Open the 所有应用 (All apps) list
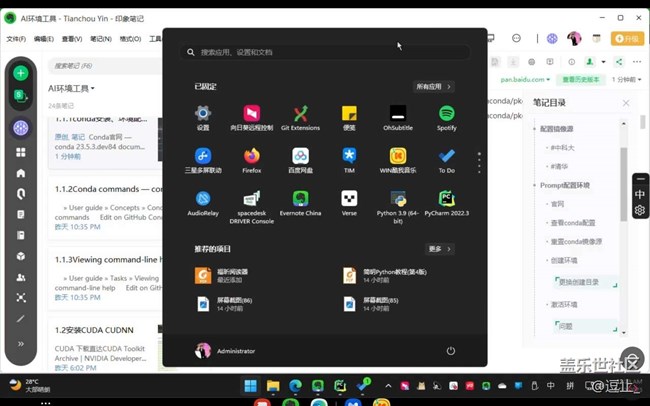Image resolution: width=650 pixels, height=406 pixels. [434, 87]
